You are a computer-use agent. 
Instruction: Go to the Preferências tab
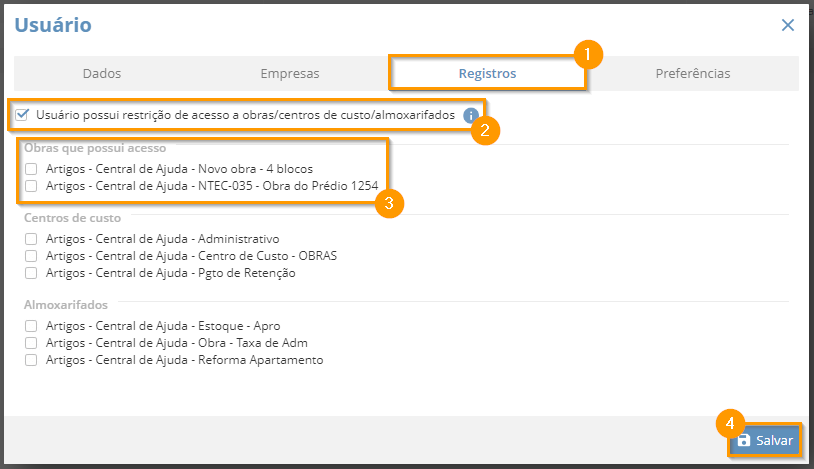coord(693,73)
